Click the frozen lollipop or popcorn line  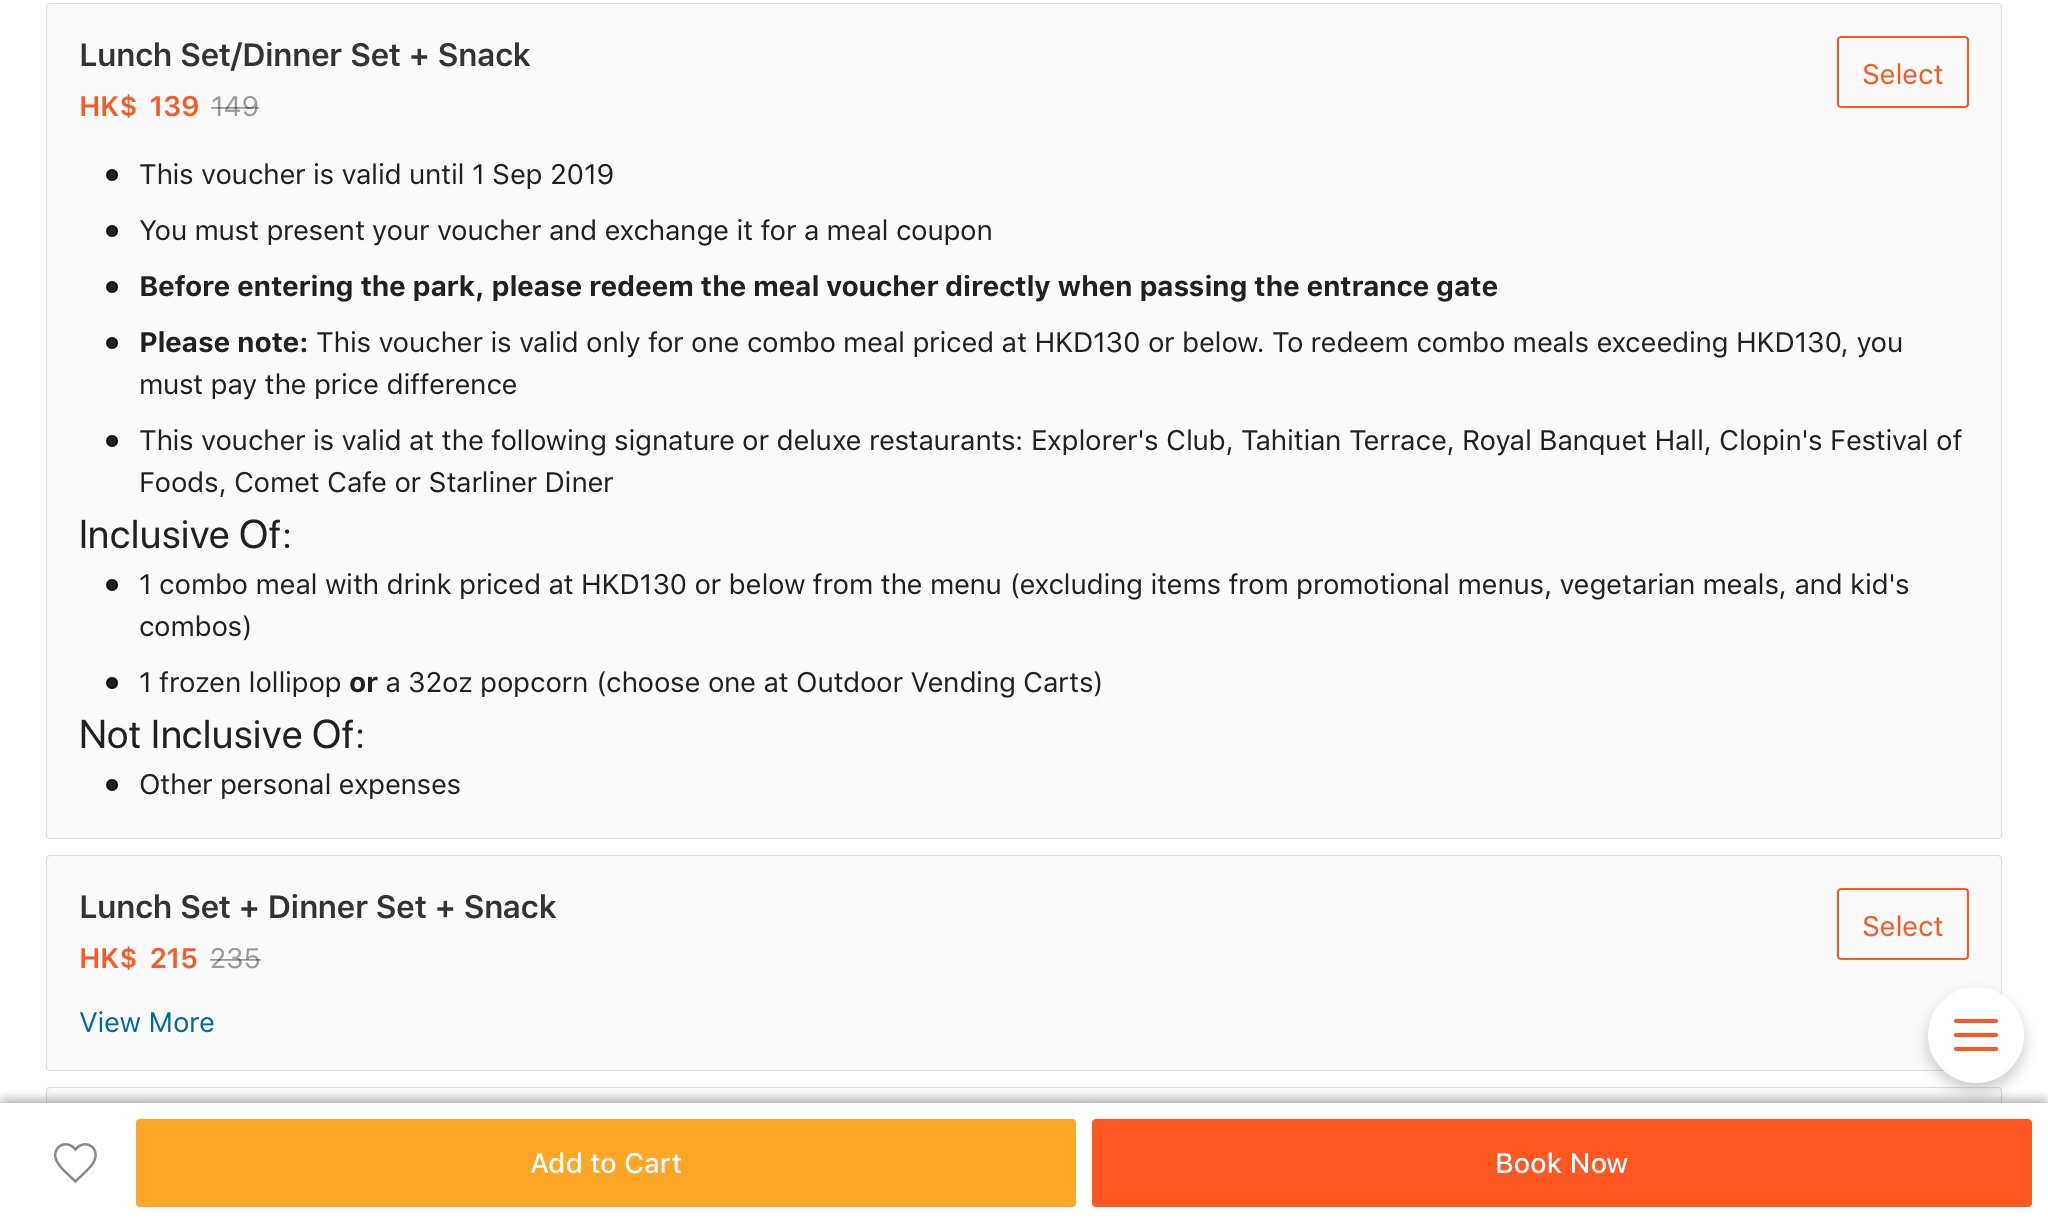coord(620,682)
